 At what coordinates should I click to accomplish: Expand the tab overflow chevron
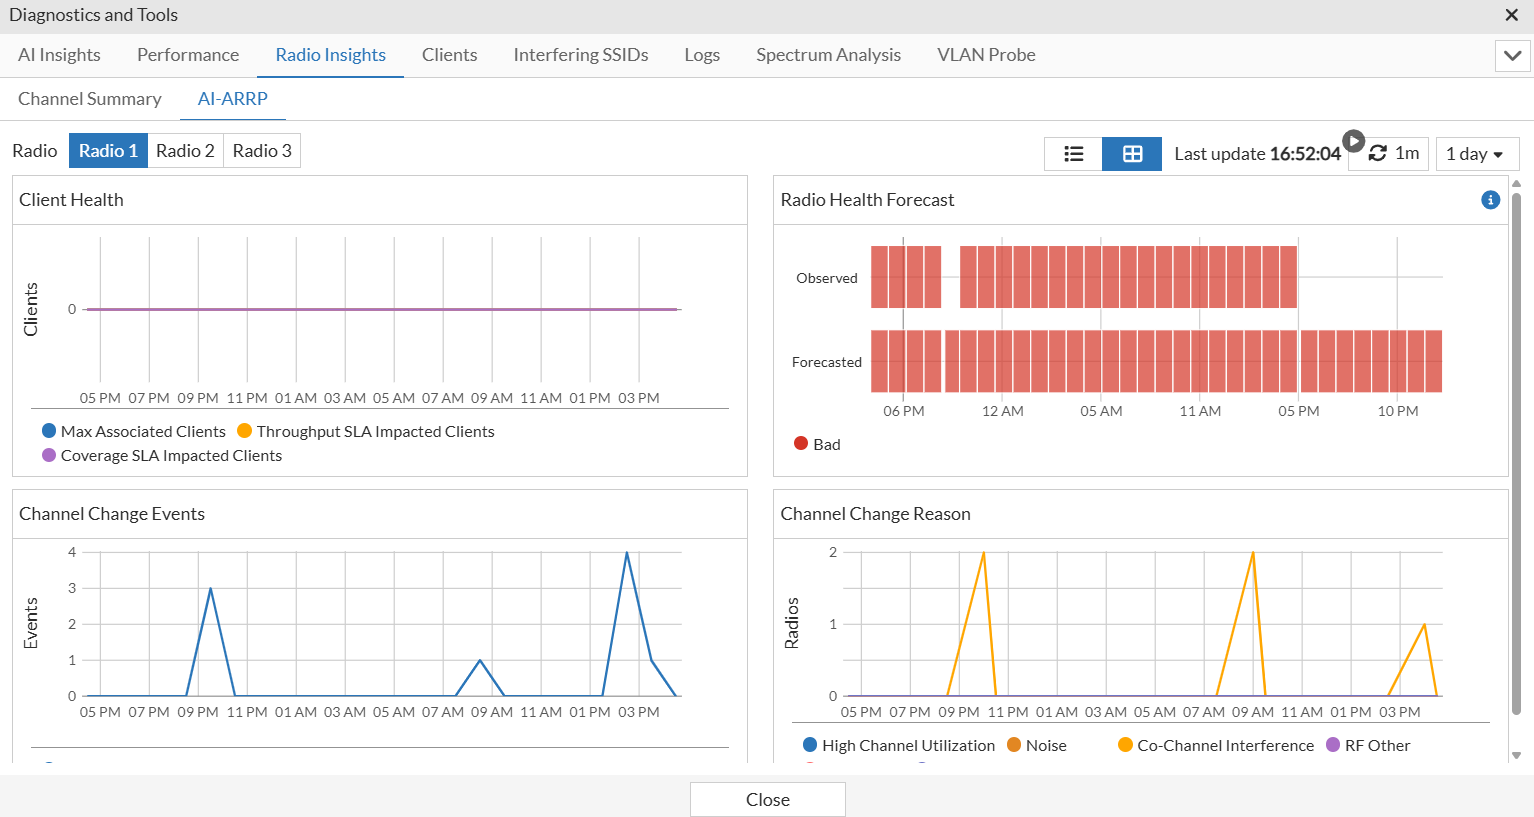click(1512, 56)
